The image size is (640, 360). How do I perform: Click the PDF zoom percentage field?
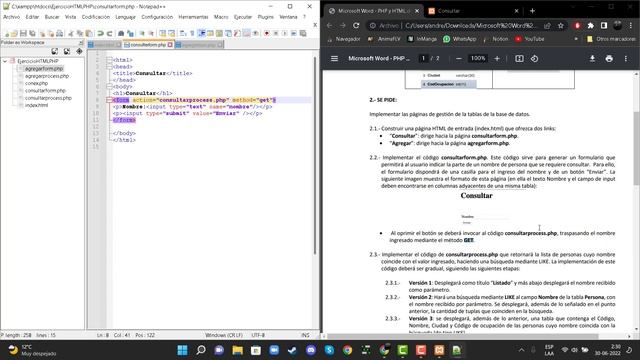(478, 58)
